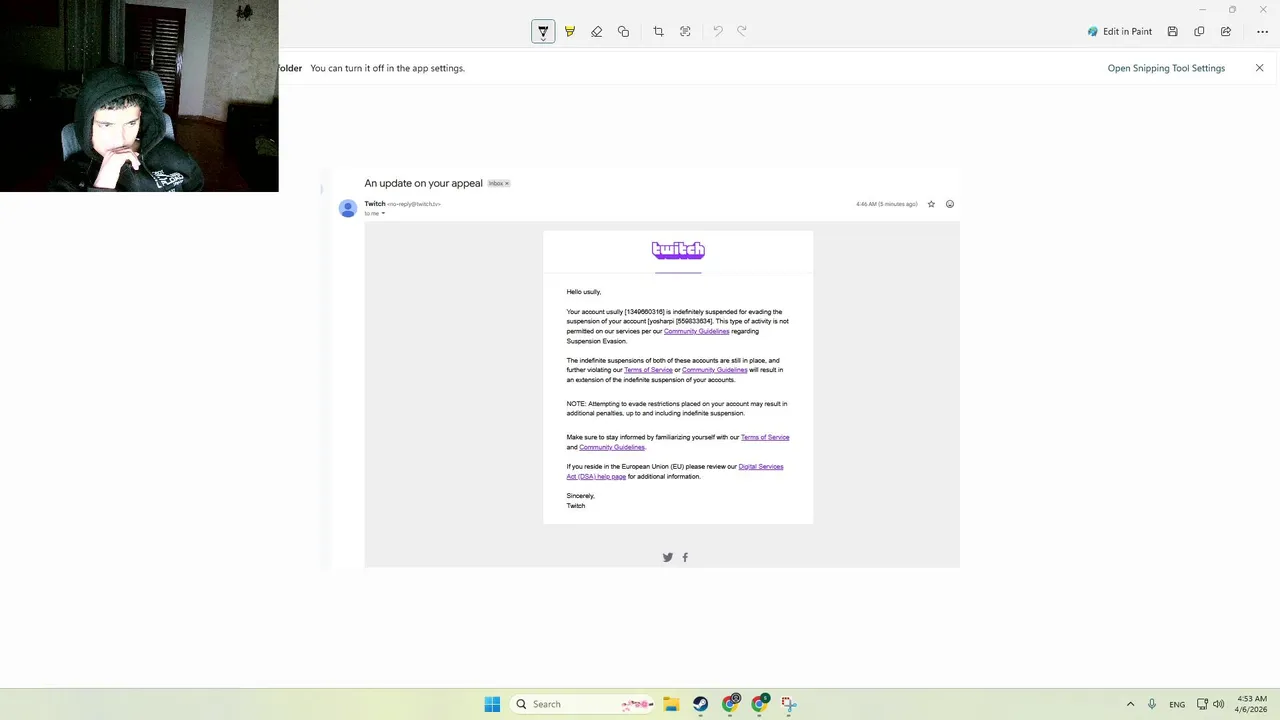The height and width of the screenshot is (720, 1280).
Task: Dismiss the settings notification banner
Action: click(x=1259, y=68)
